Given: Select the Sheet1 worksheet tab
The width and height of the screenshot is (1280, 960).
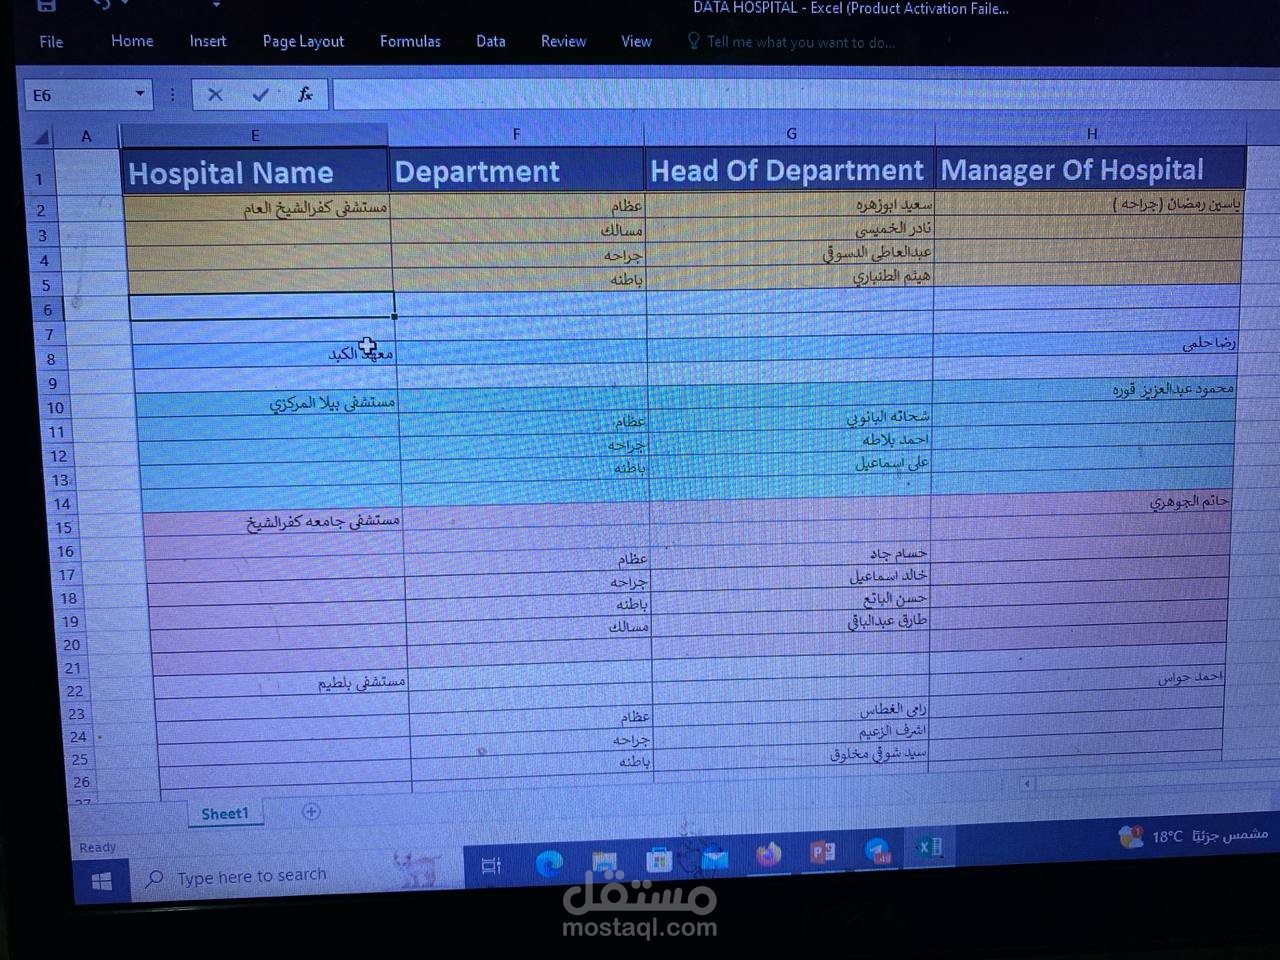Looking at the screenshot, I should tap(225, 814).
